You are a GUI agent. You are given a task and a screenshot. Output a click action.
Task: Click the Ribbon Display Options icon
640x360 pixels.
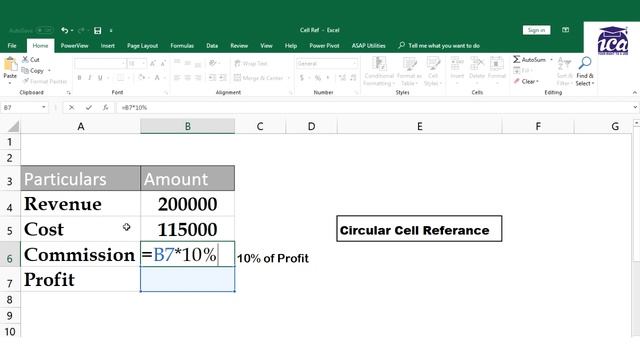tap(565, 30)
